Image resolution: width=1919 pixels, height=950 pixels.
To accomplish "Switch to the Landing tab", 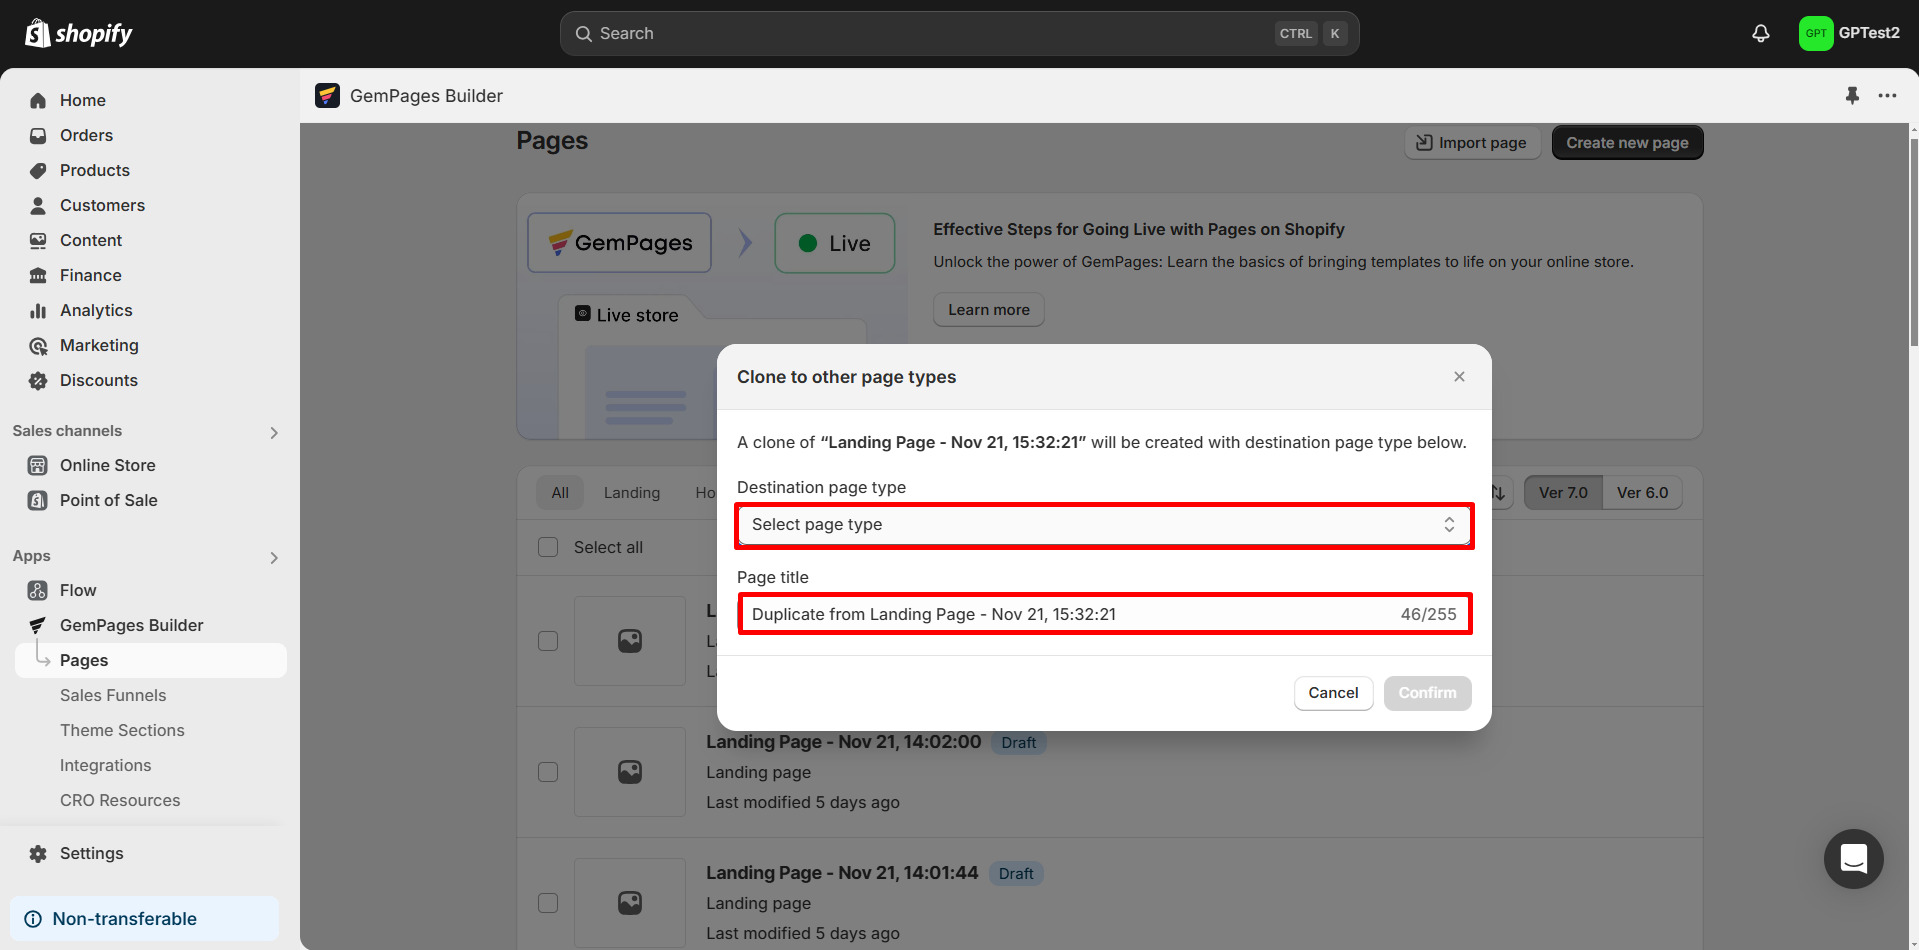I will coord(631,492).
